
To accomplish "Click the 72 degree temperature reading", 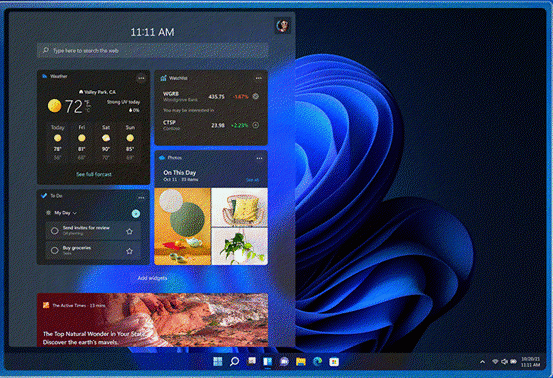I will tap(74, 106).
